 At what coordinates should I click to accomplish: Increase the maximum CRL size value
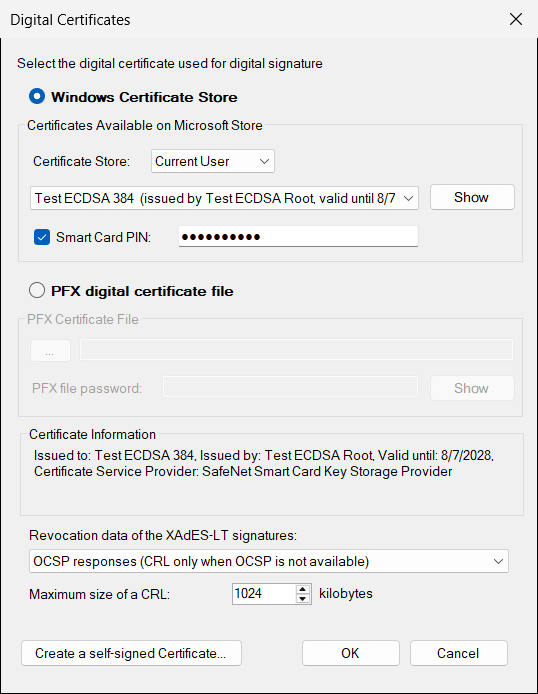tap(303, 589)
